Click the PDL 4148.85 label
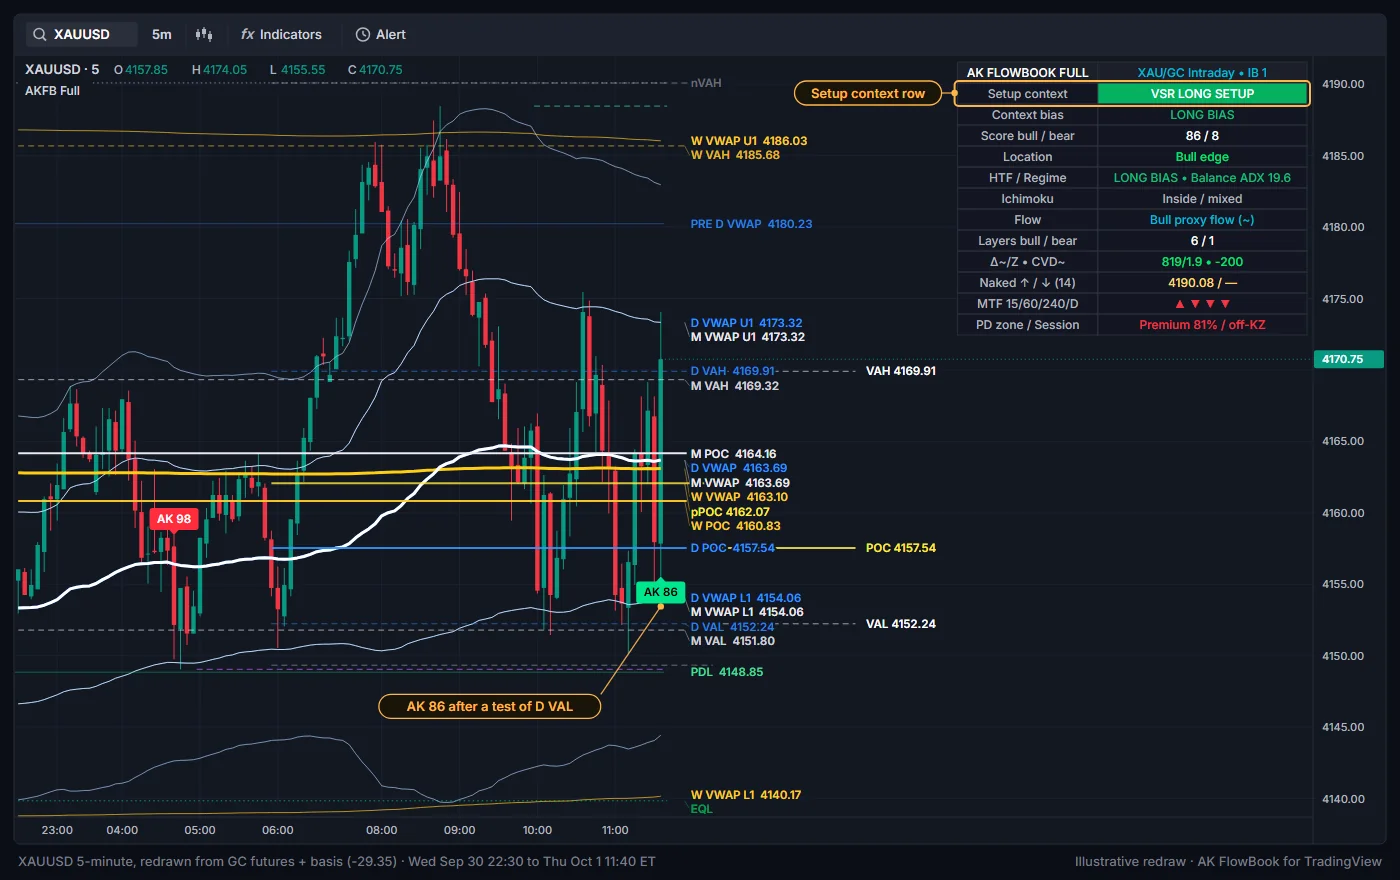Image resolution: width=1400 pixels, height=880 pixels. (x=727, y=672)
